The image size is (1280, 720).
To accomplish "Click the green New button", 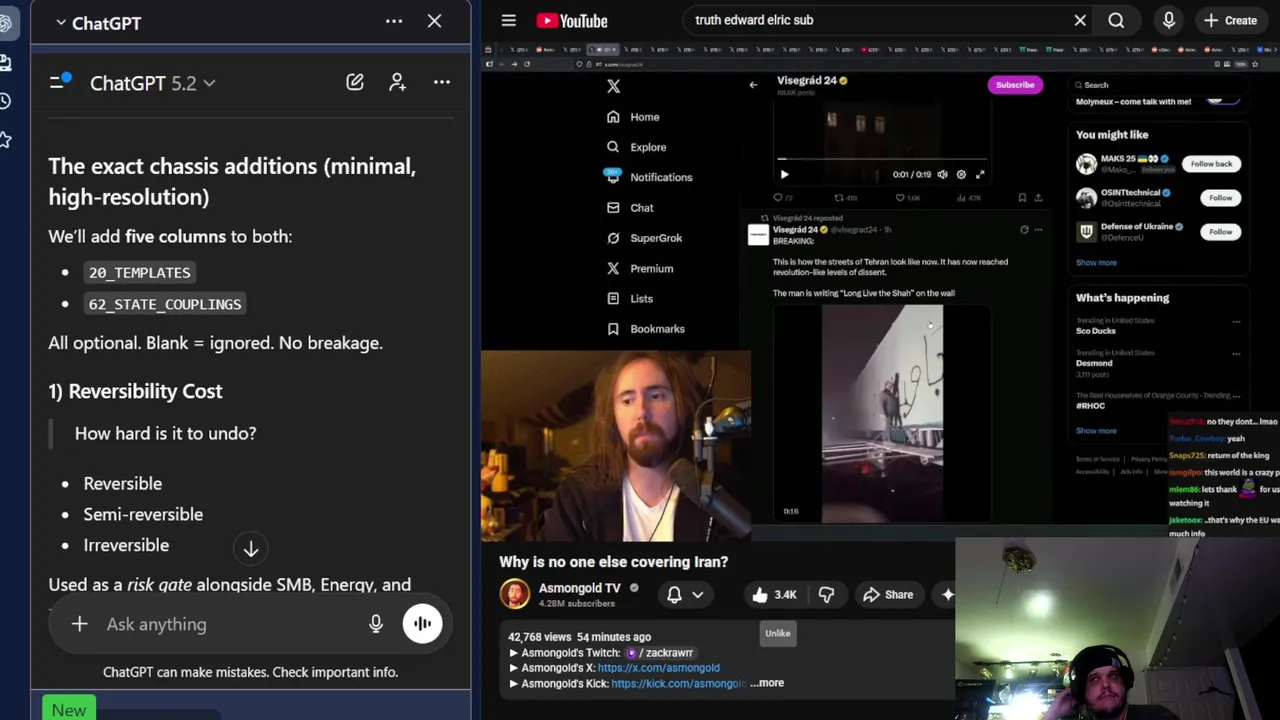I will pyautogui.click(x=69, y=709).
